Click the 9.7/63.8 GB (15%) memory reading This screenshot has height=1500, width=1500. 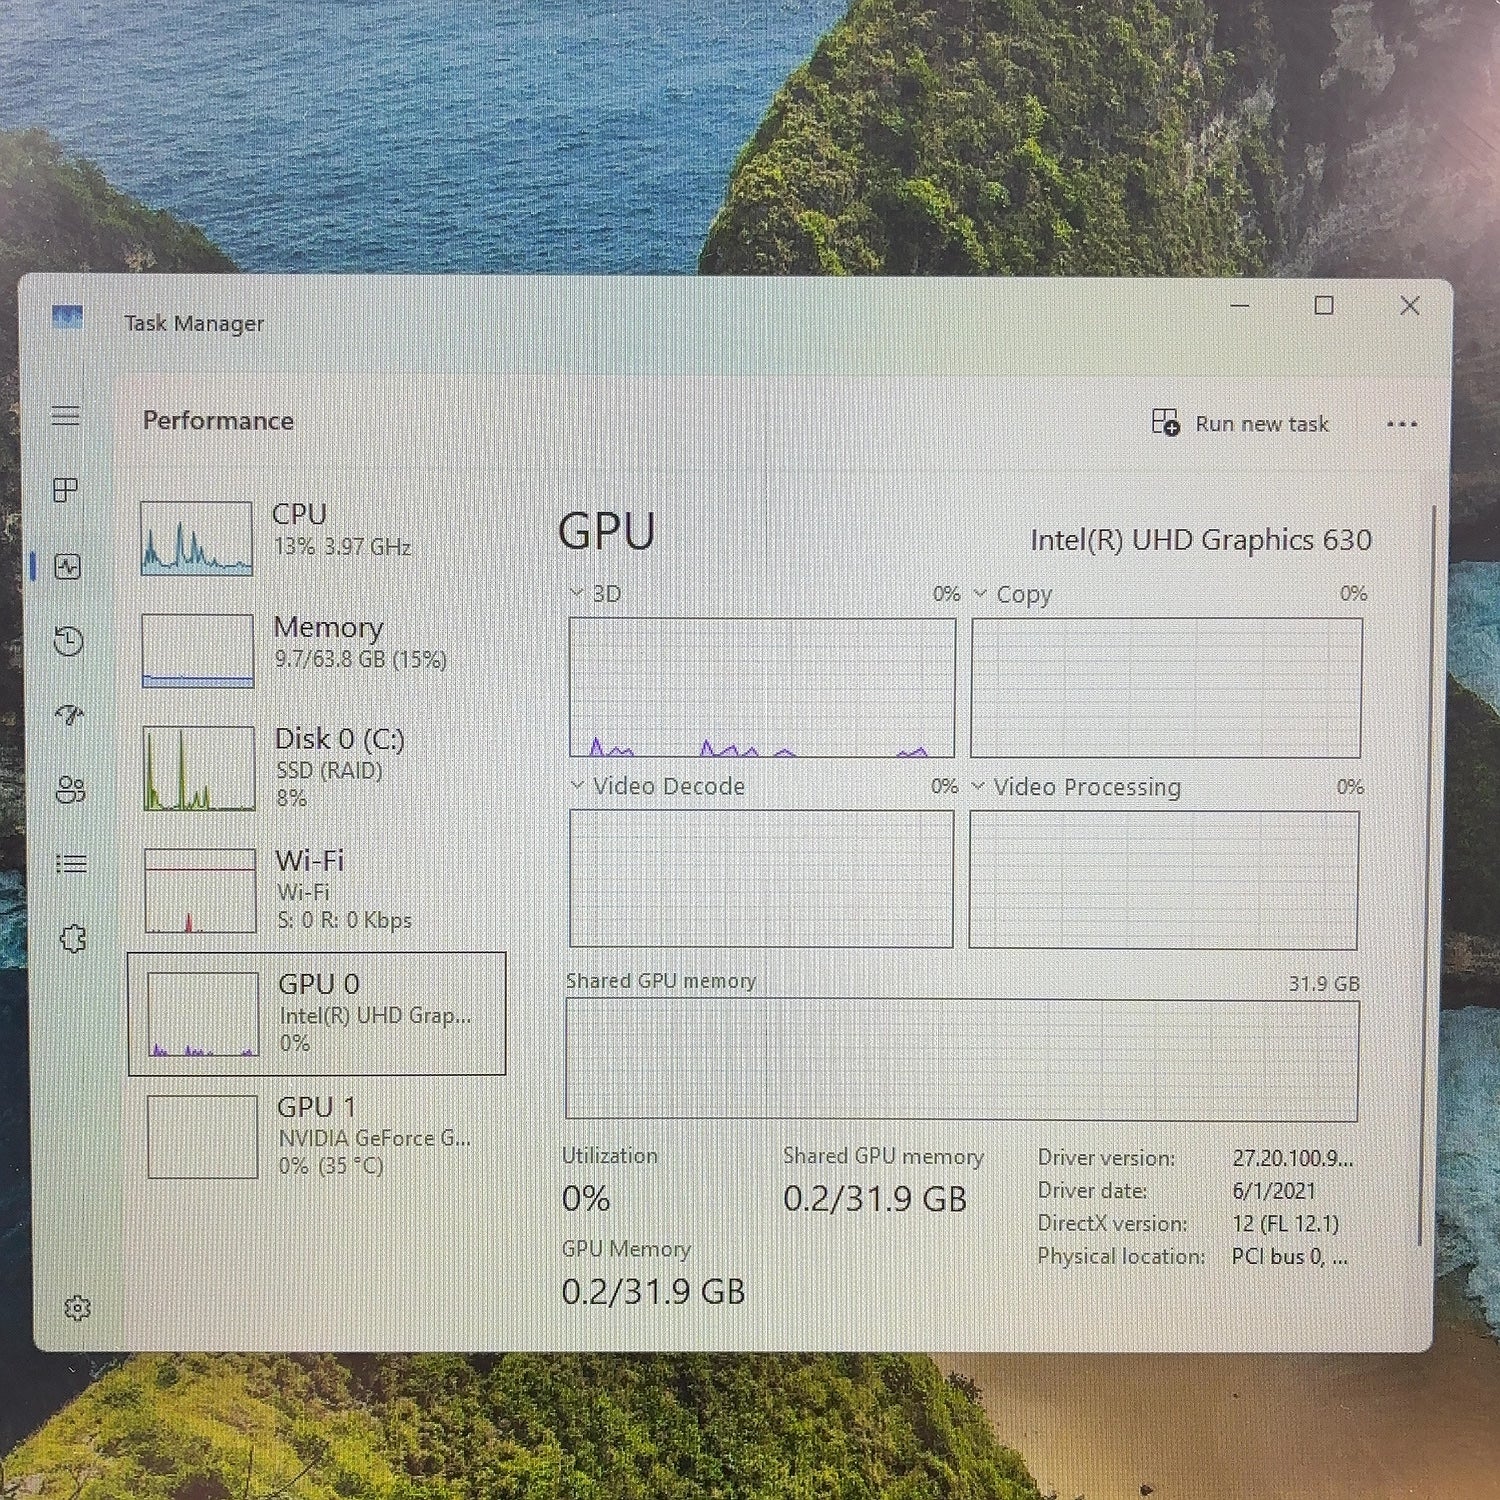click(x=360, y=659)
